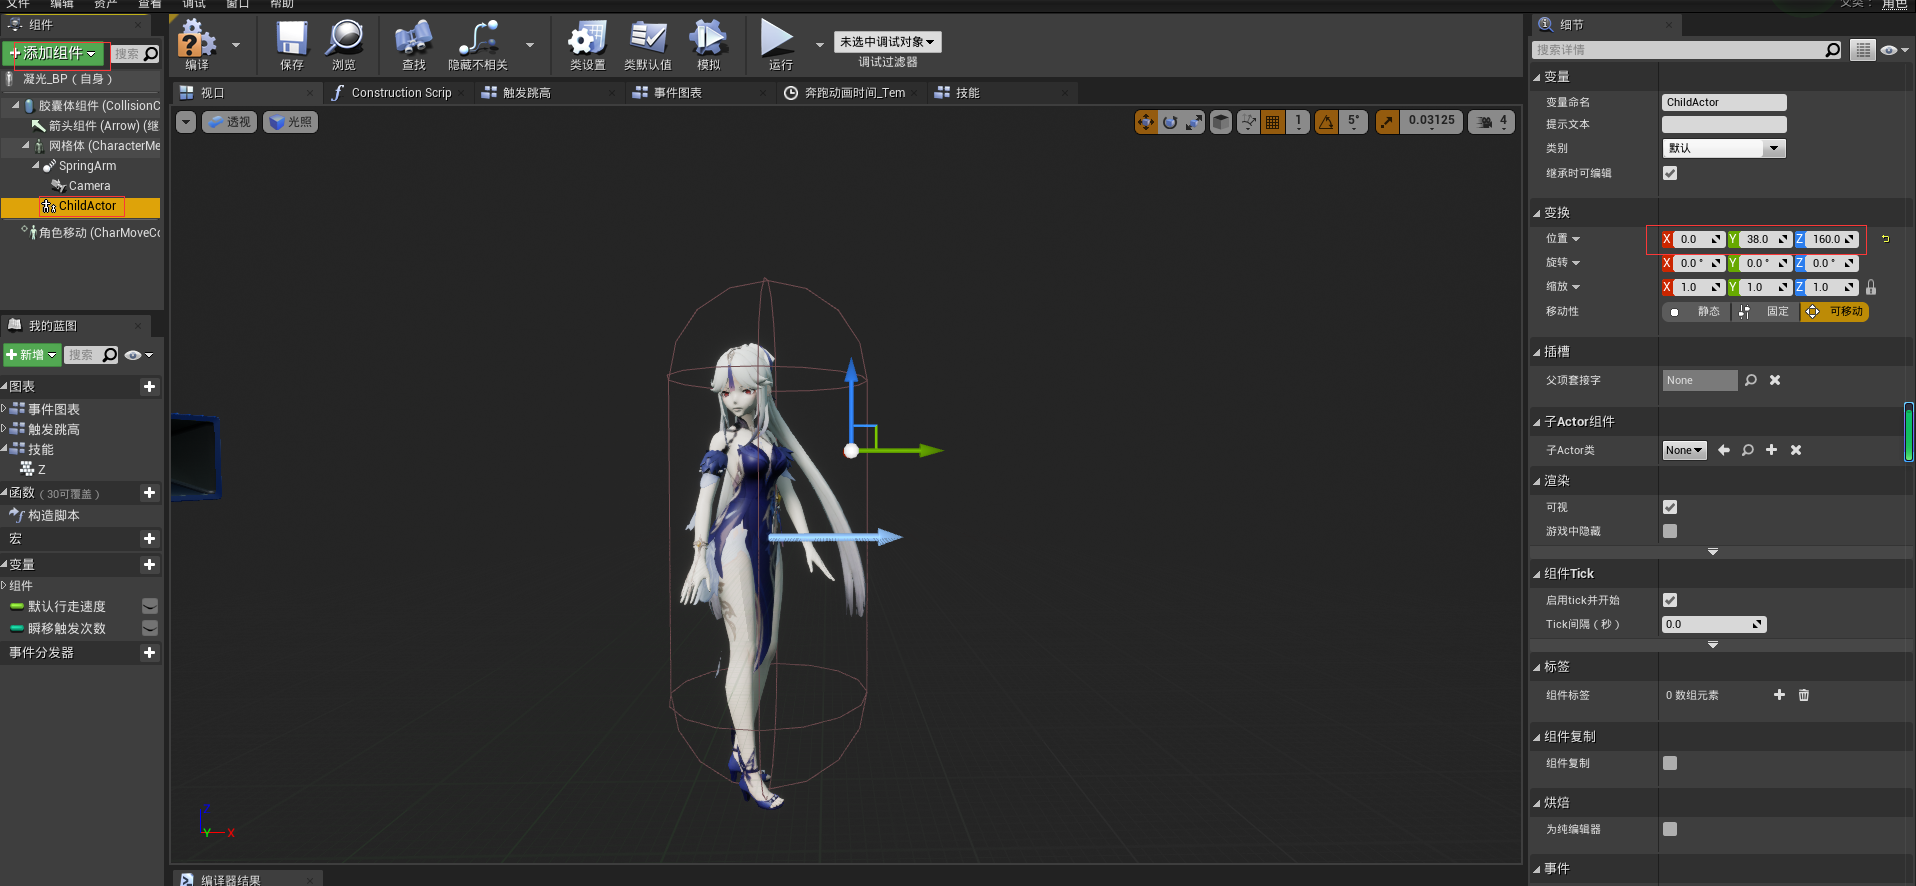Open the 类别 (Category) dropdown
This screenshot has height=886, width=1916.
[1724, 148]
